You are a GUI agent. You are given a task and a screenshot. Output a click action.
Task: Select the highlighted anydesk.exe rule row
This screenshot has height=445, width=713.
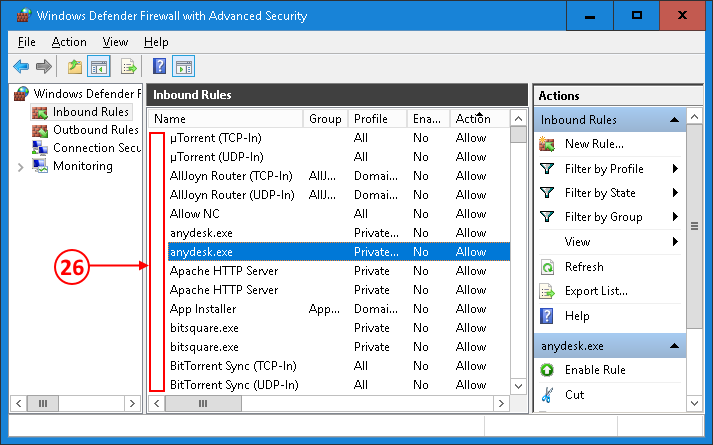339,252
